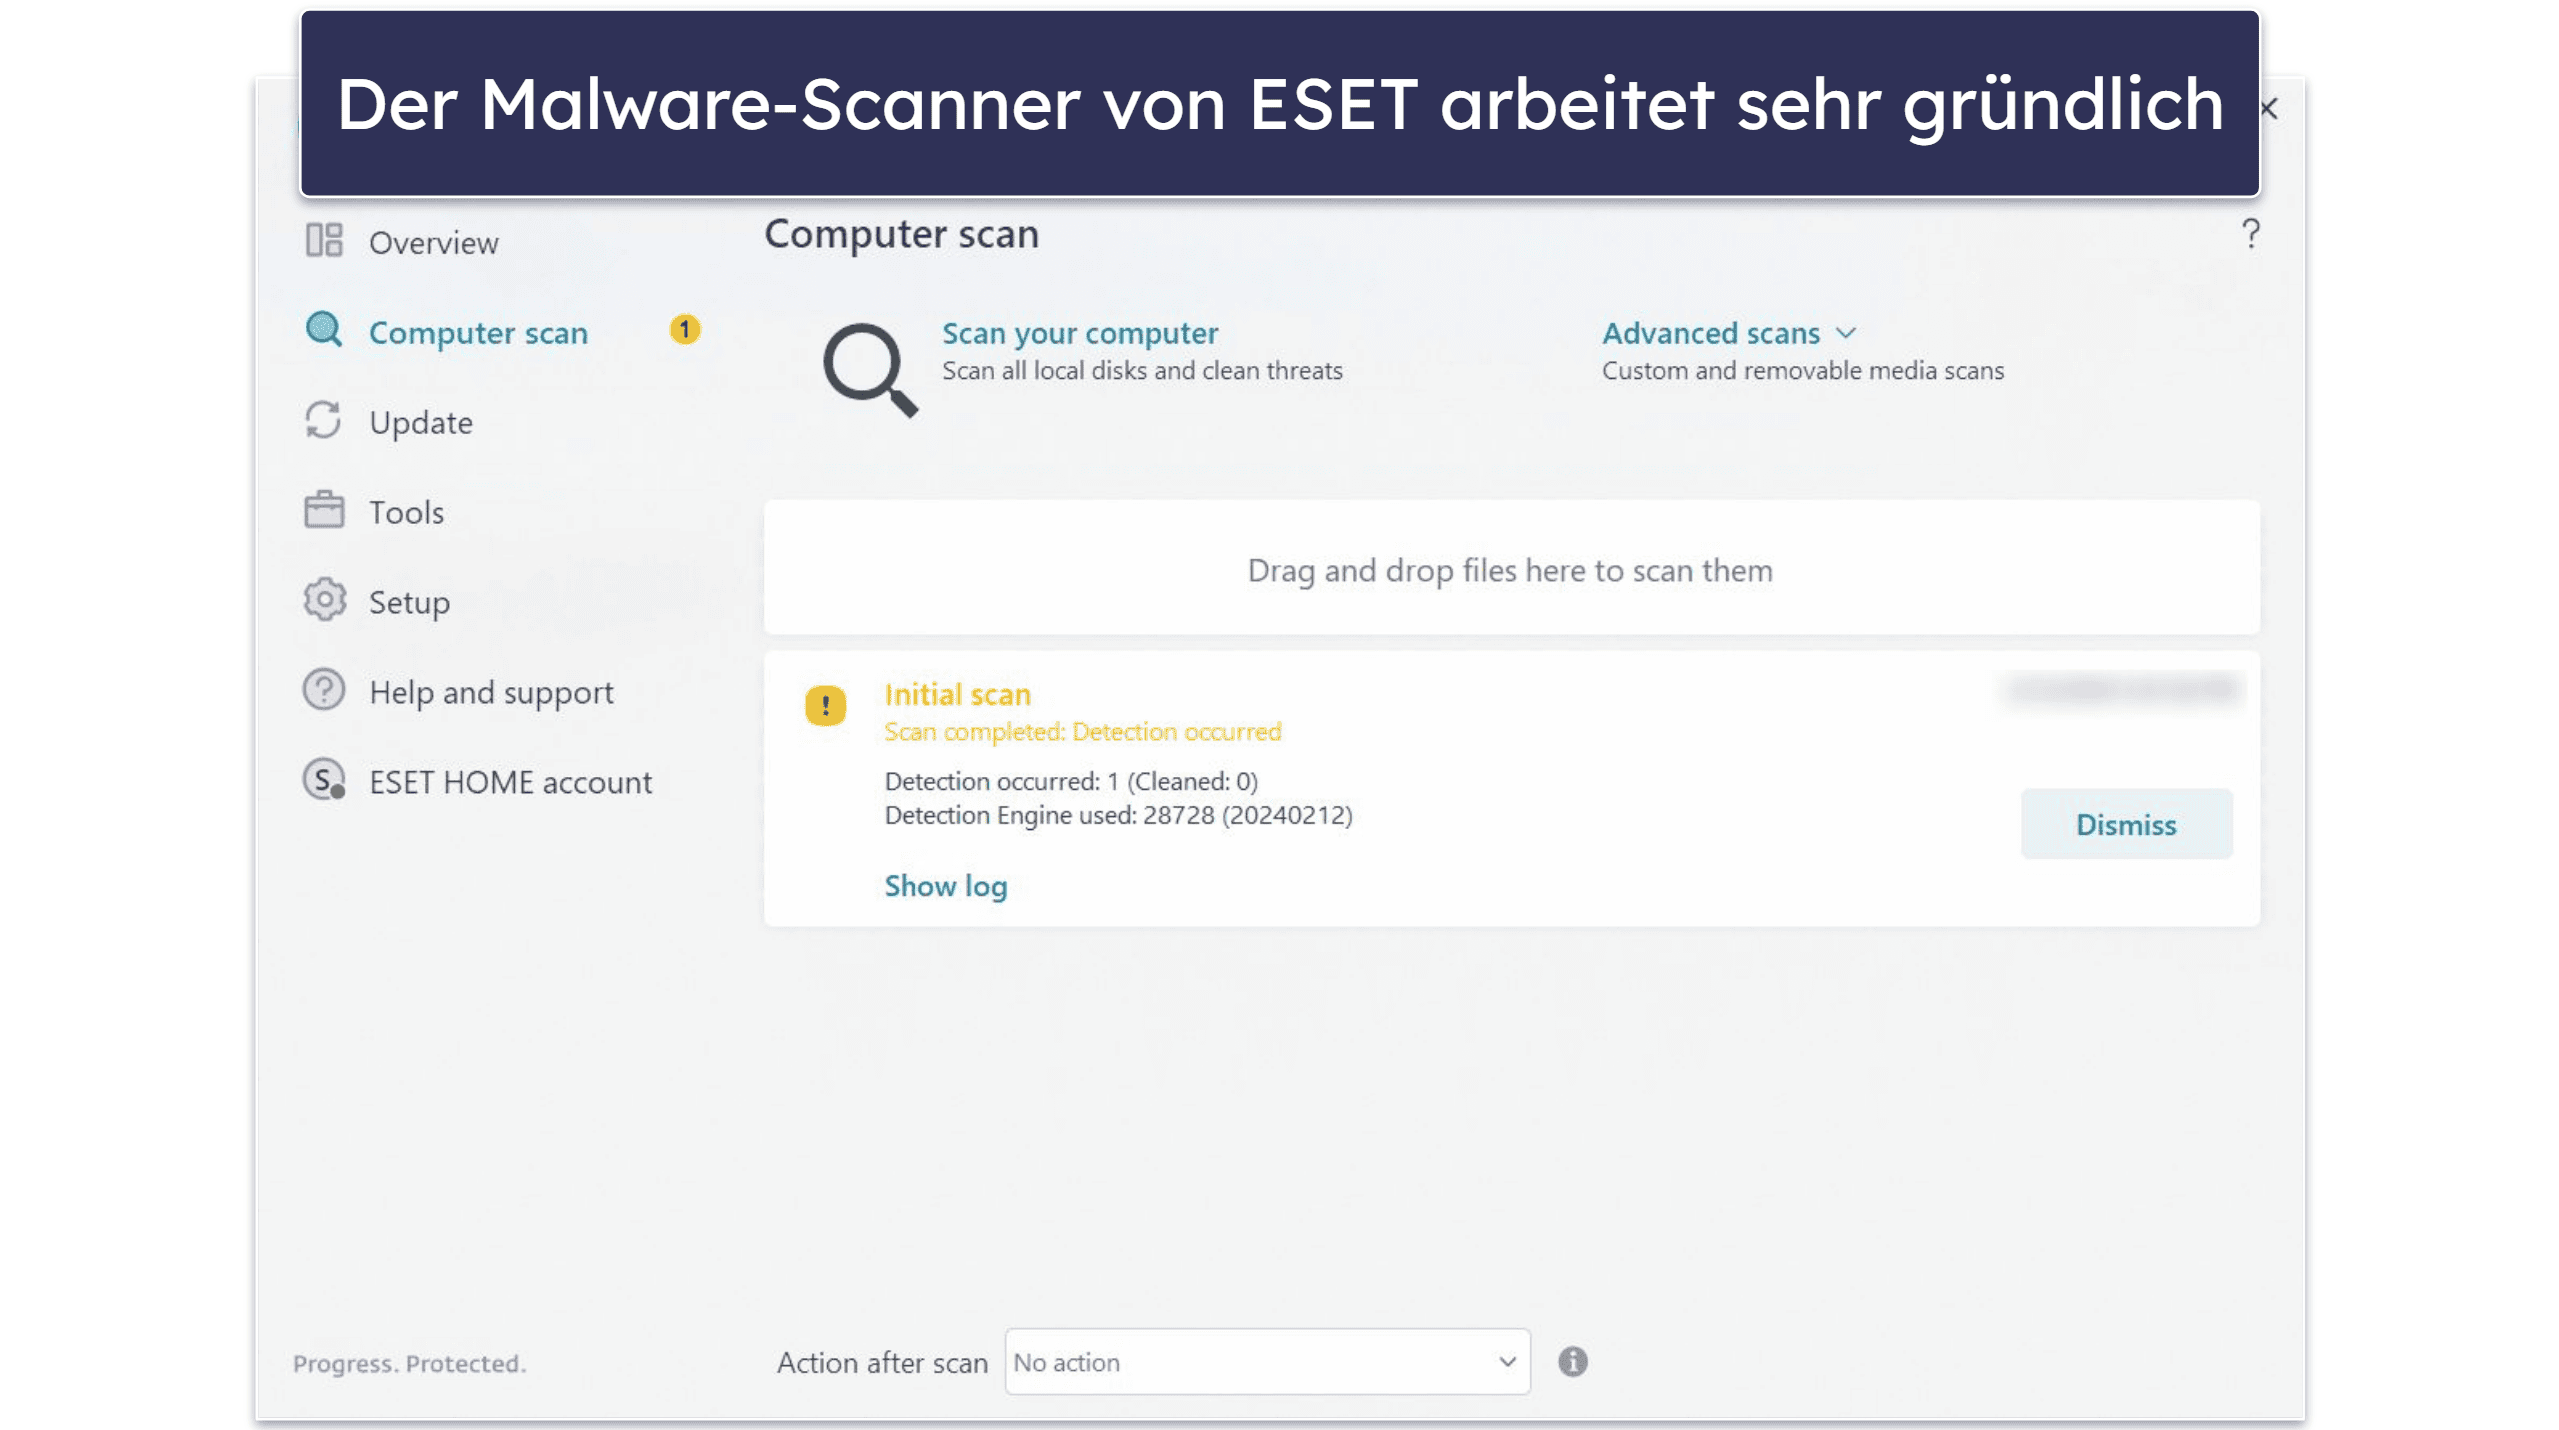
Task: Click the Tools icon in sidebar
Action: pyautogui.click(x=327, y=511)
